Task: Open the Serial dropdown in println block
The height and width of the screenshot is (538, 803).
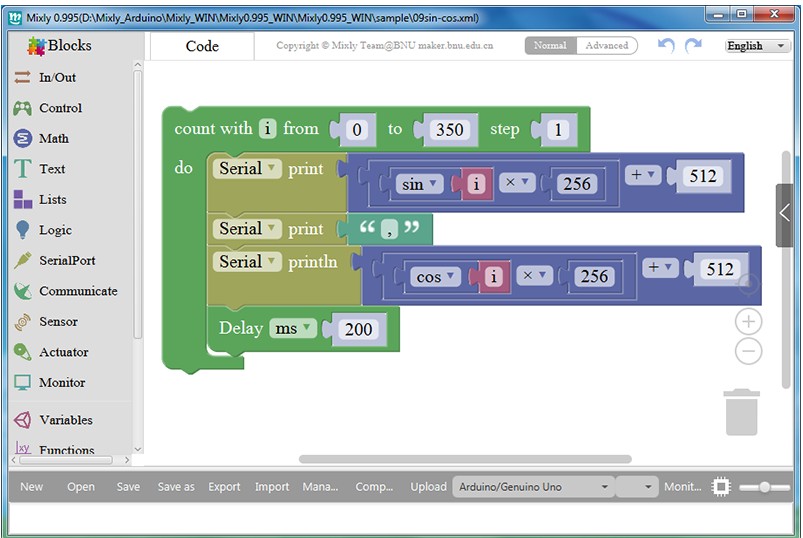Action: [247, 262]
